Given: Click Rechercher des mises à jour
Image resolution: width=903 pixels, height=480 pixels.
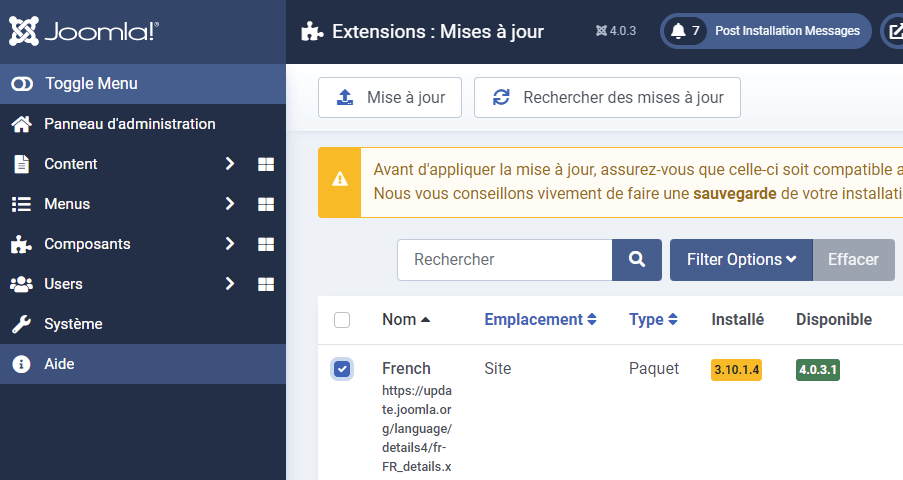Looking at the screenshot, I should click(x=607, y=97).
